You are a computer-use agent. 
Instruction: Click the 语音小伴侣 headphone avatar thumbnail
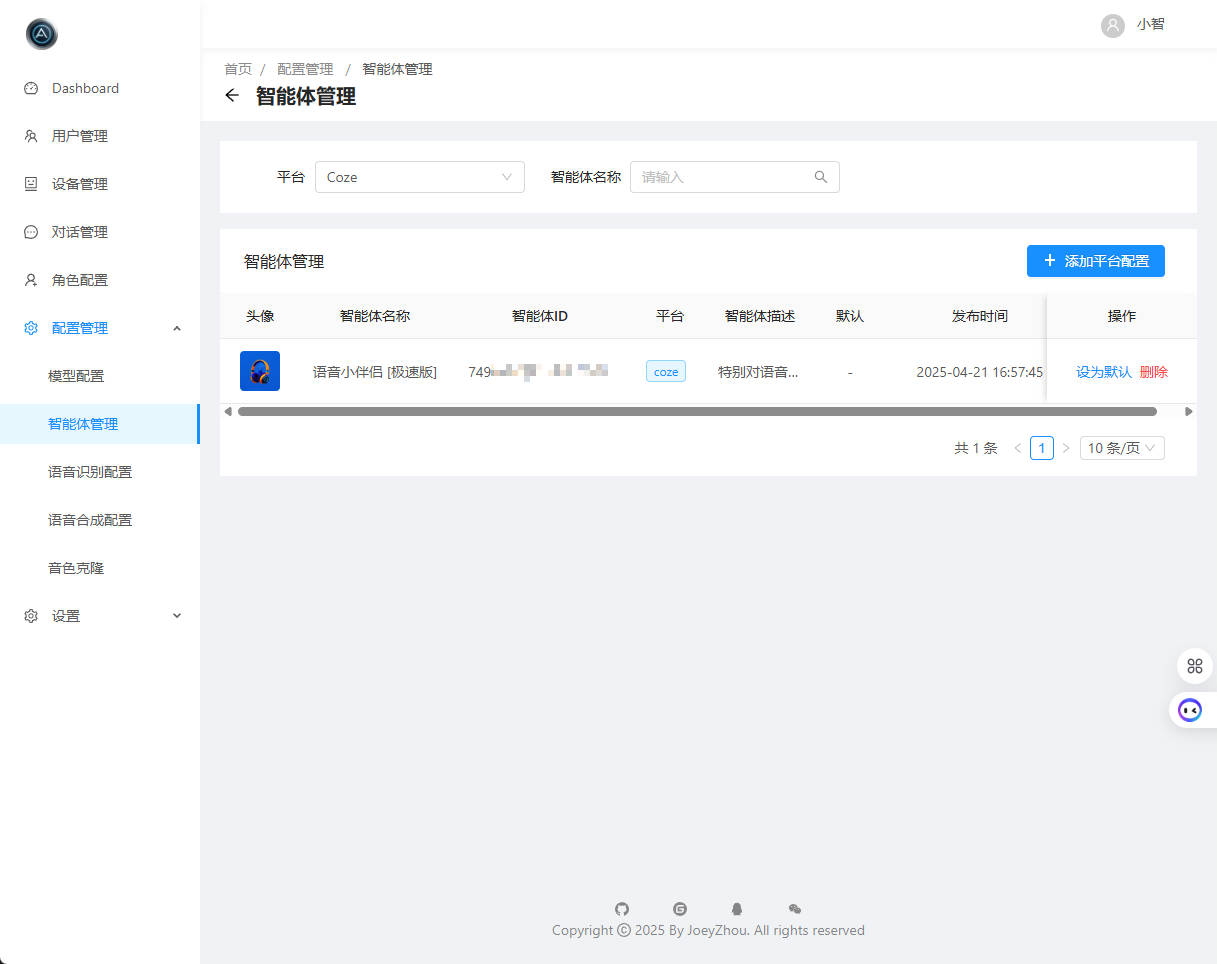(x=260, y=371)
